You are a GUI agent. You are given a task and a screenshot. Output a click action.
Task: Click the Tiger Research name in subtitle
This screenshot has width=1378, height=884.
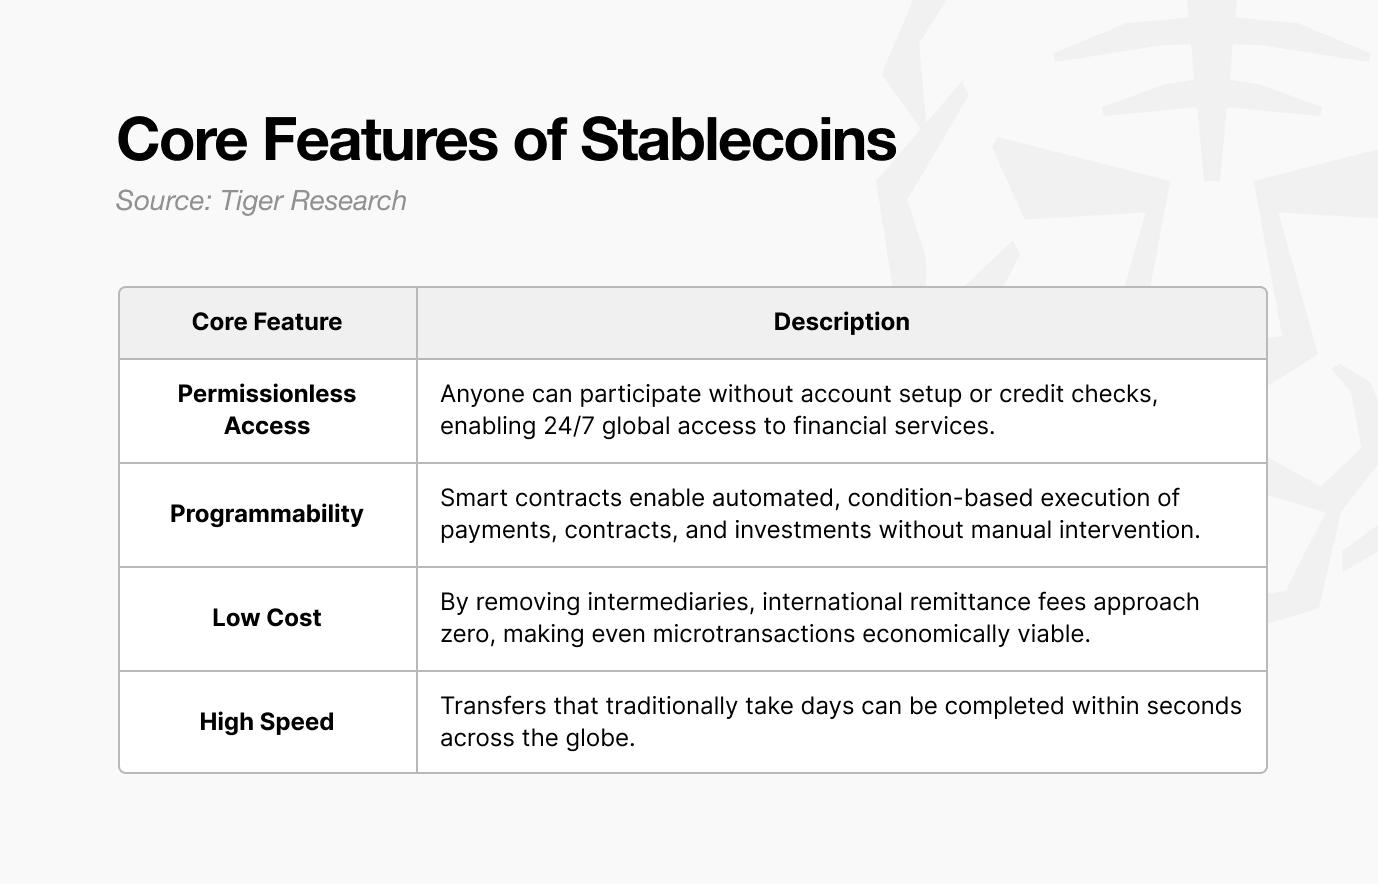(313, 201)
